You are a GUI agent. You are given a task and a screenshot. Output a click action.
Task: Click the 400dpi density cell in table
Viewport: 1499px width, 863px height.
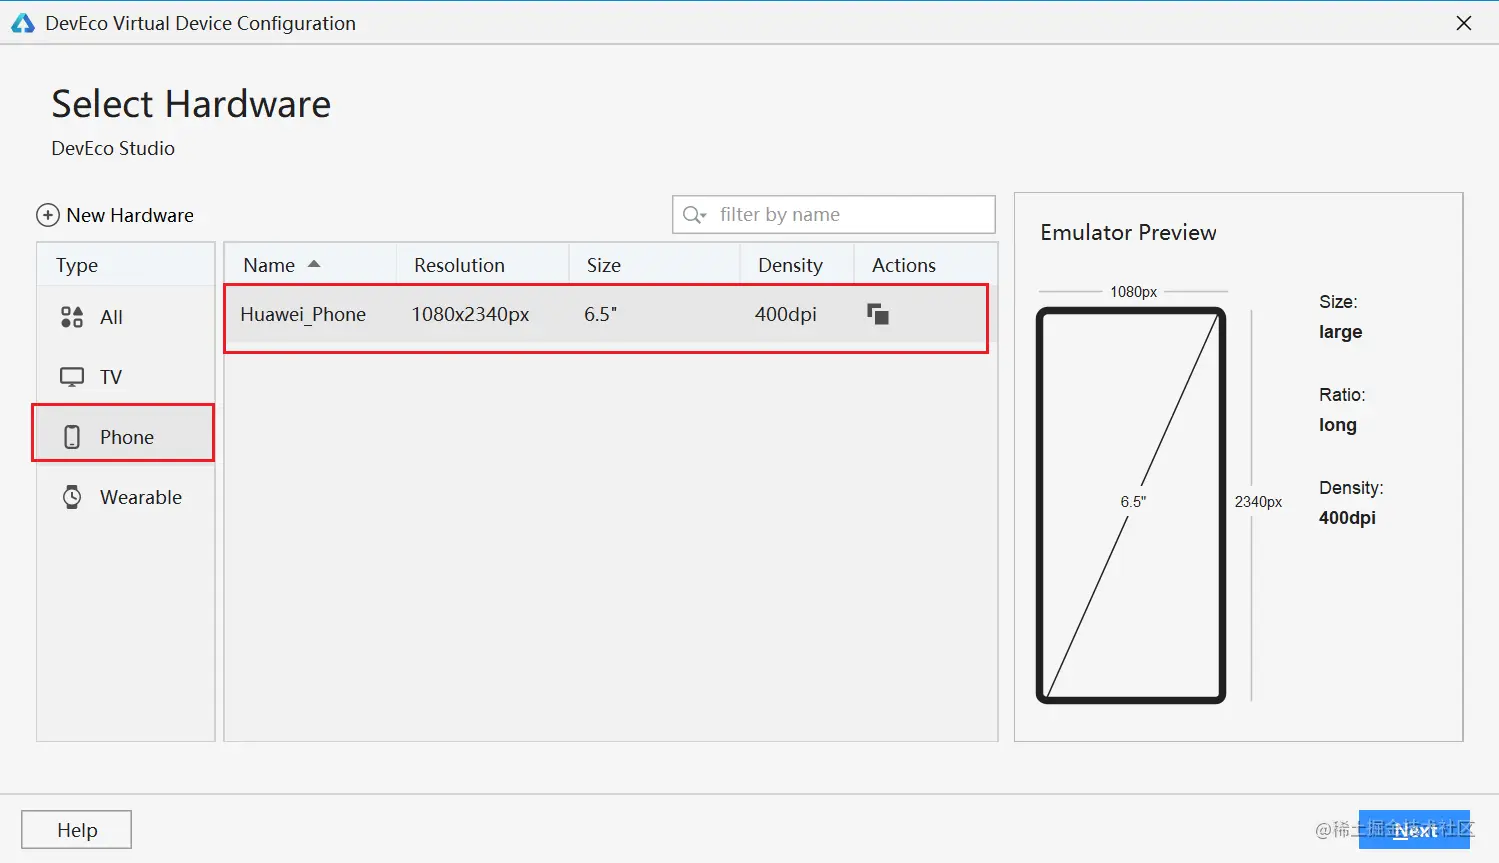[x=786, y=314]
